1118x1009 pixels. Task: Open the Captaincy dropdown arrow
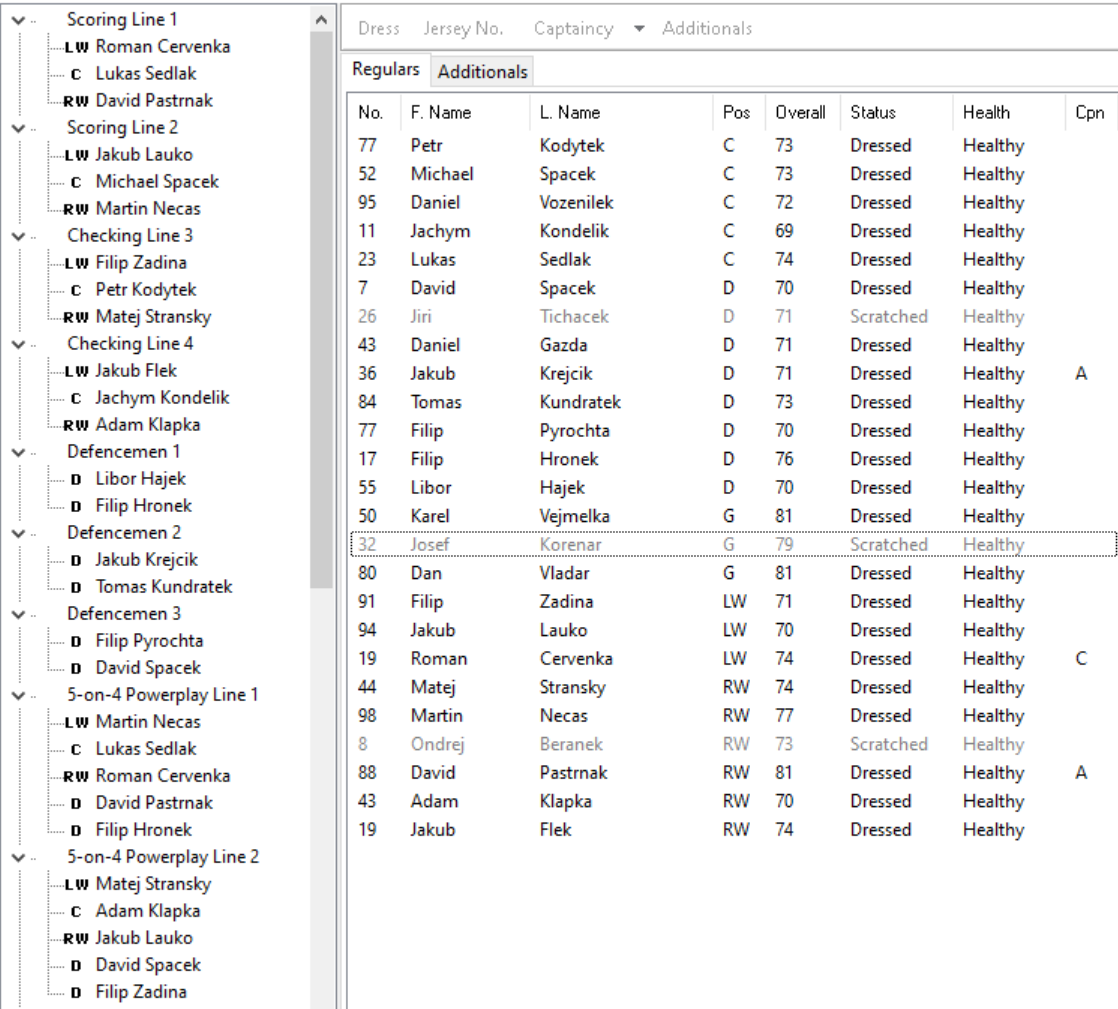[x=639, y=29]
